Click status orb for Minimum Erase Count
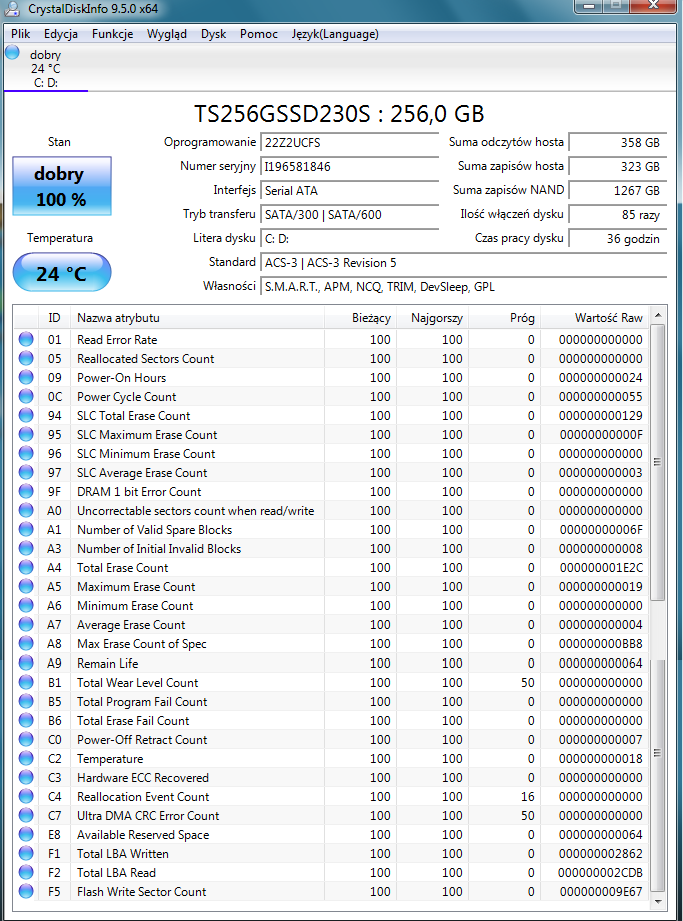The image size is (683, 921). coord(26,605)
